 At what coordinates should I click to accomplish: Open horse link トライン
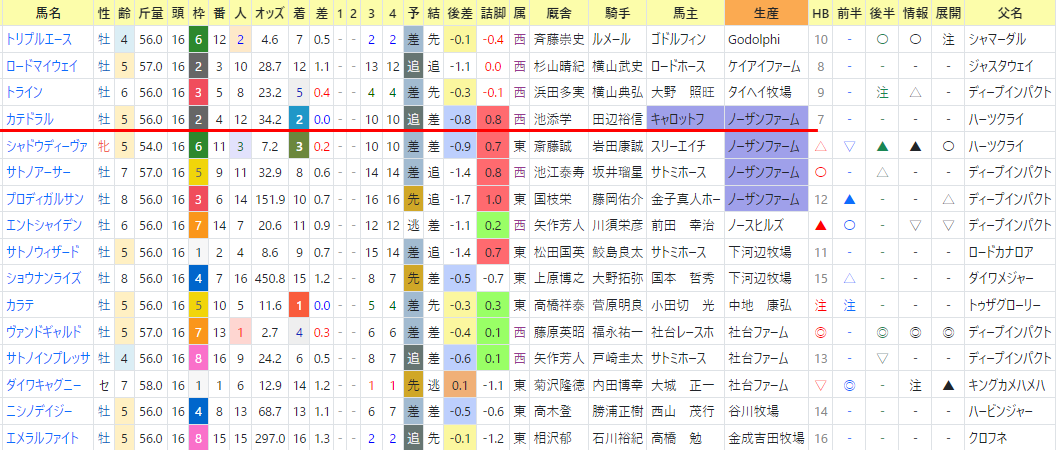tap(24, 92)
